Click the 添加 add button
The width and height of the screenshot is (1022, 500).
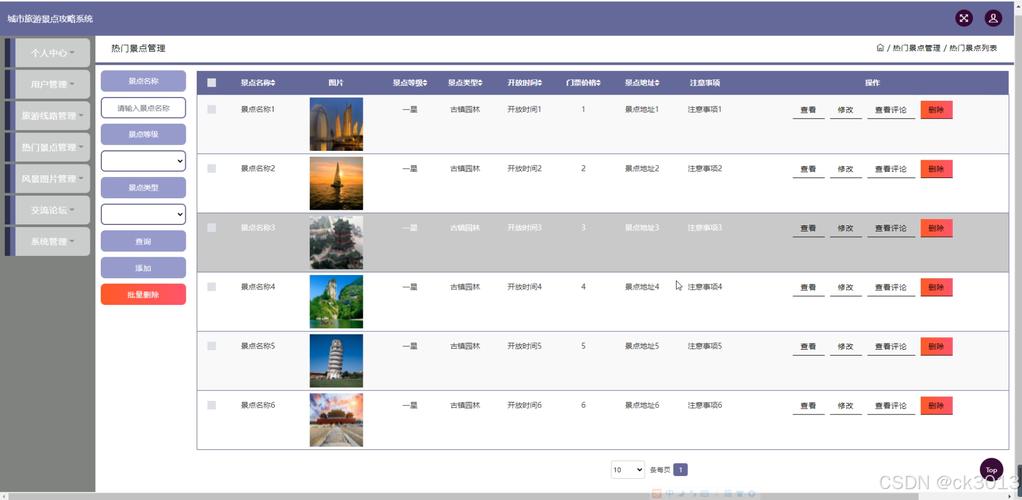(143, 268)
